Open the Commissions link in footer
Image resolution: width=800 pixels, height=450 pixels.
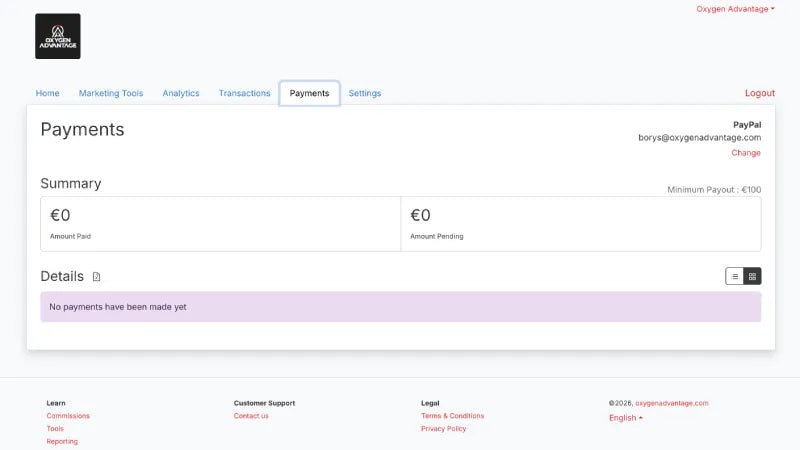point(68,416)
